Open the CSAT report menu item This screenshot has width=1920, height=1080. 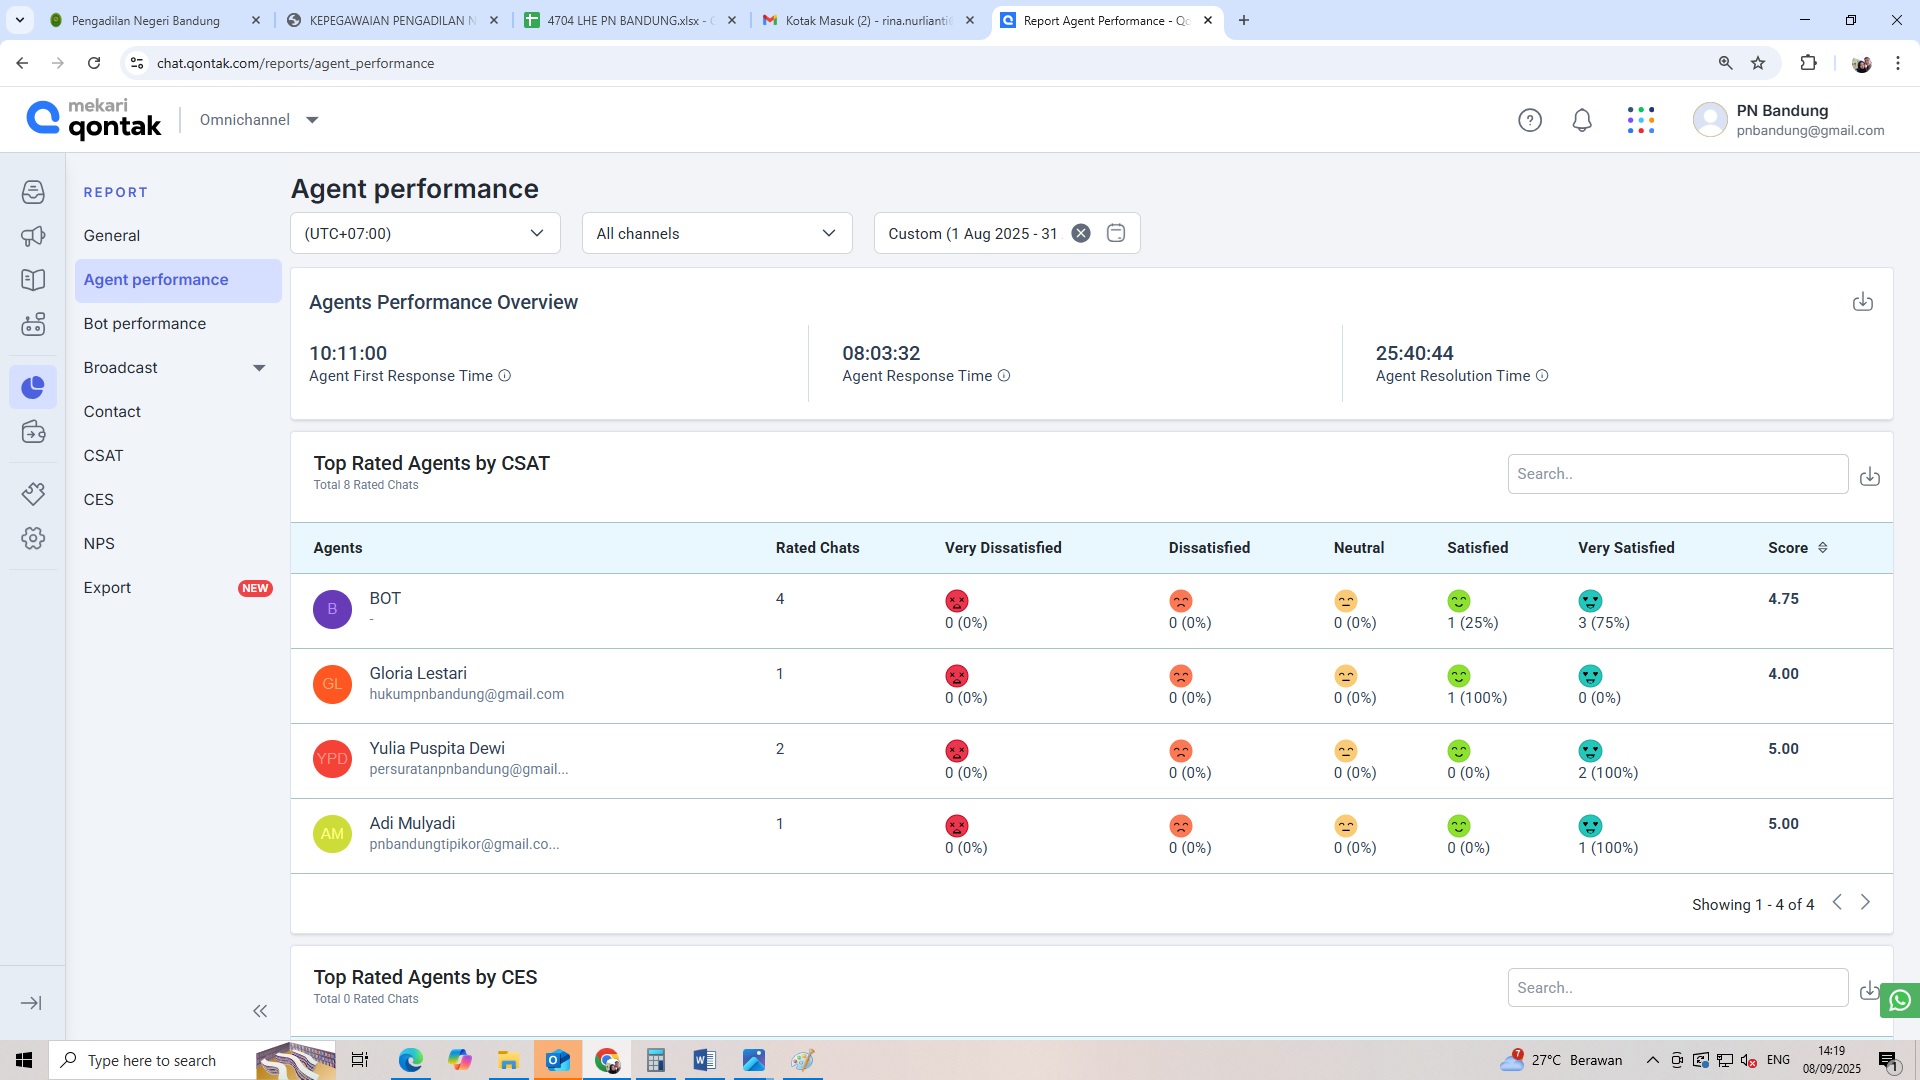pos(104,456)
